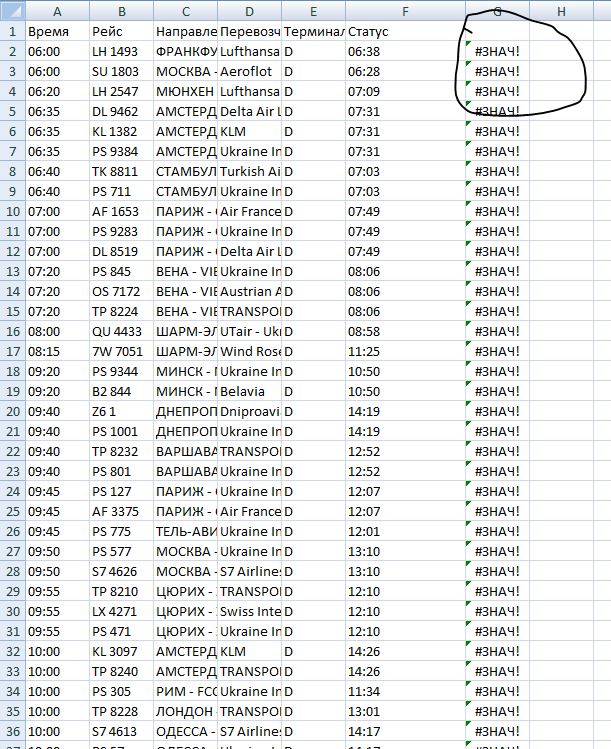The image size is (611, 749).
Task: Select the #ЗНАЧ! error cell in row 2
Action: (497, 51)
